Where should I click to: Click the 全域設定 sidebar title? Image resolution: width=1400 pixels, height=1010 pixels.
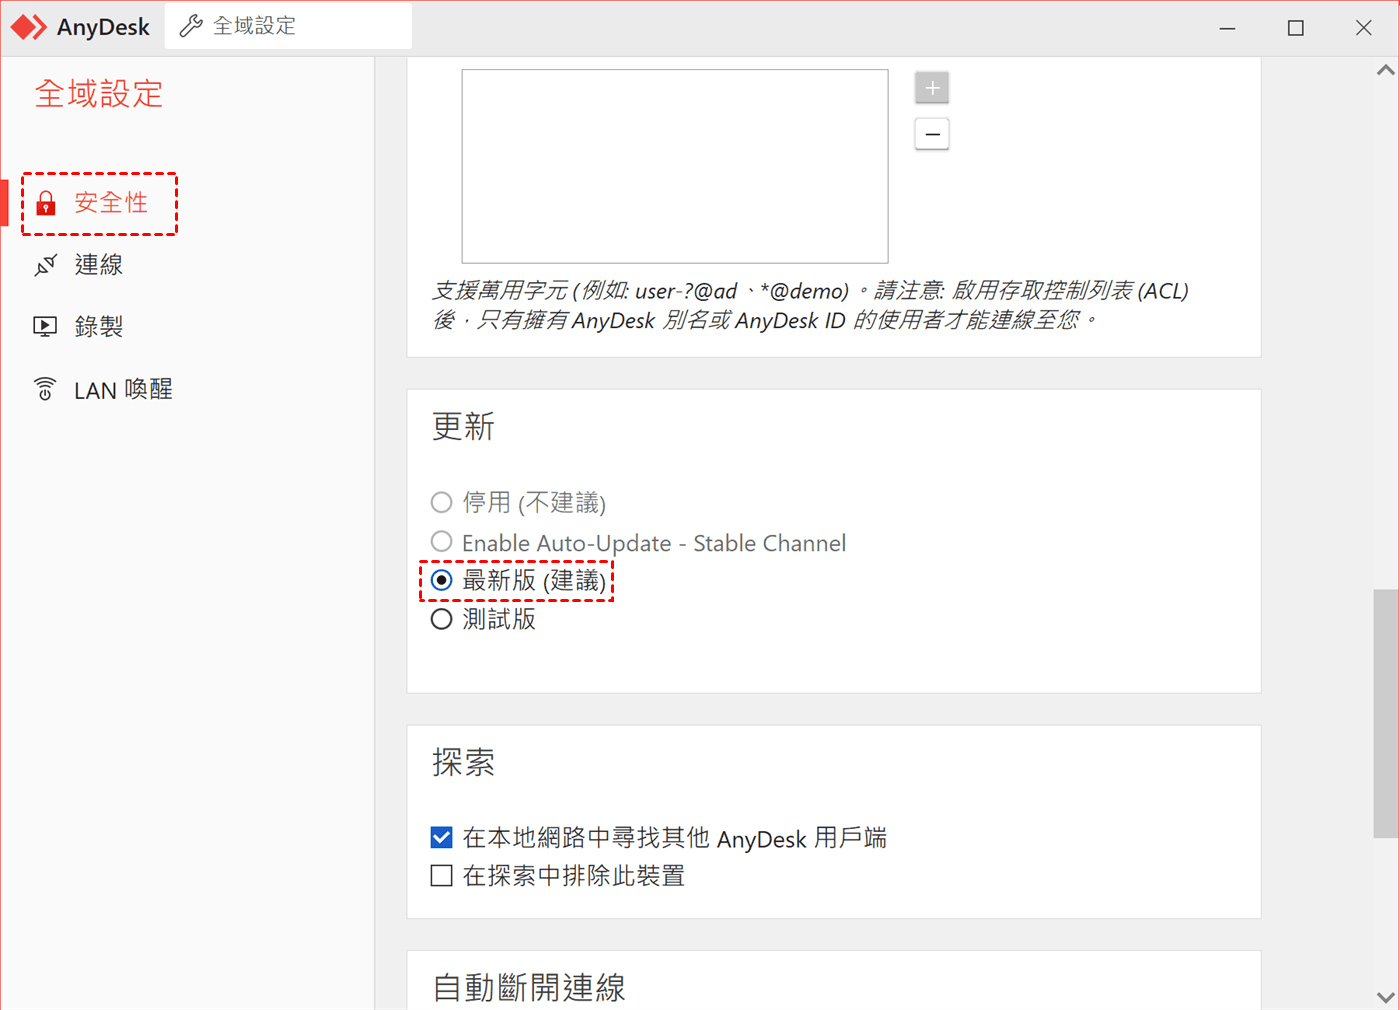[x=99, y=94]
